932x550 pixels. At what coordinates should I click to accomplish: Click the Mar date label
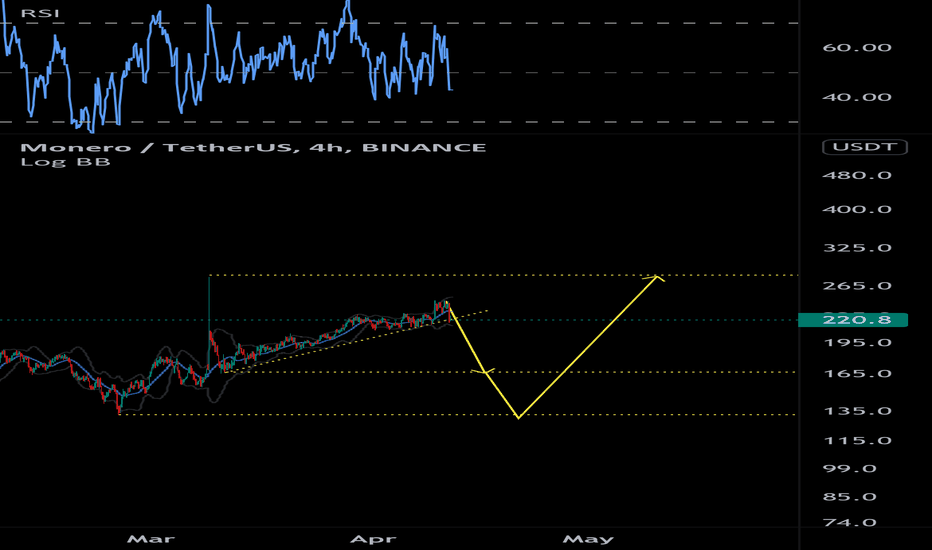pyautogui.click(x=151, y=539)
